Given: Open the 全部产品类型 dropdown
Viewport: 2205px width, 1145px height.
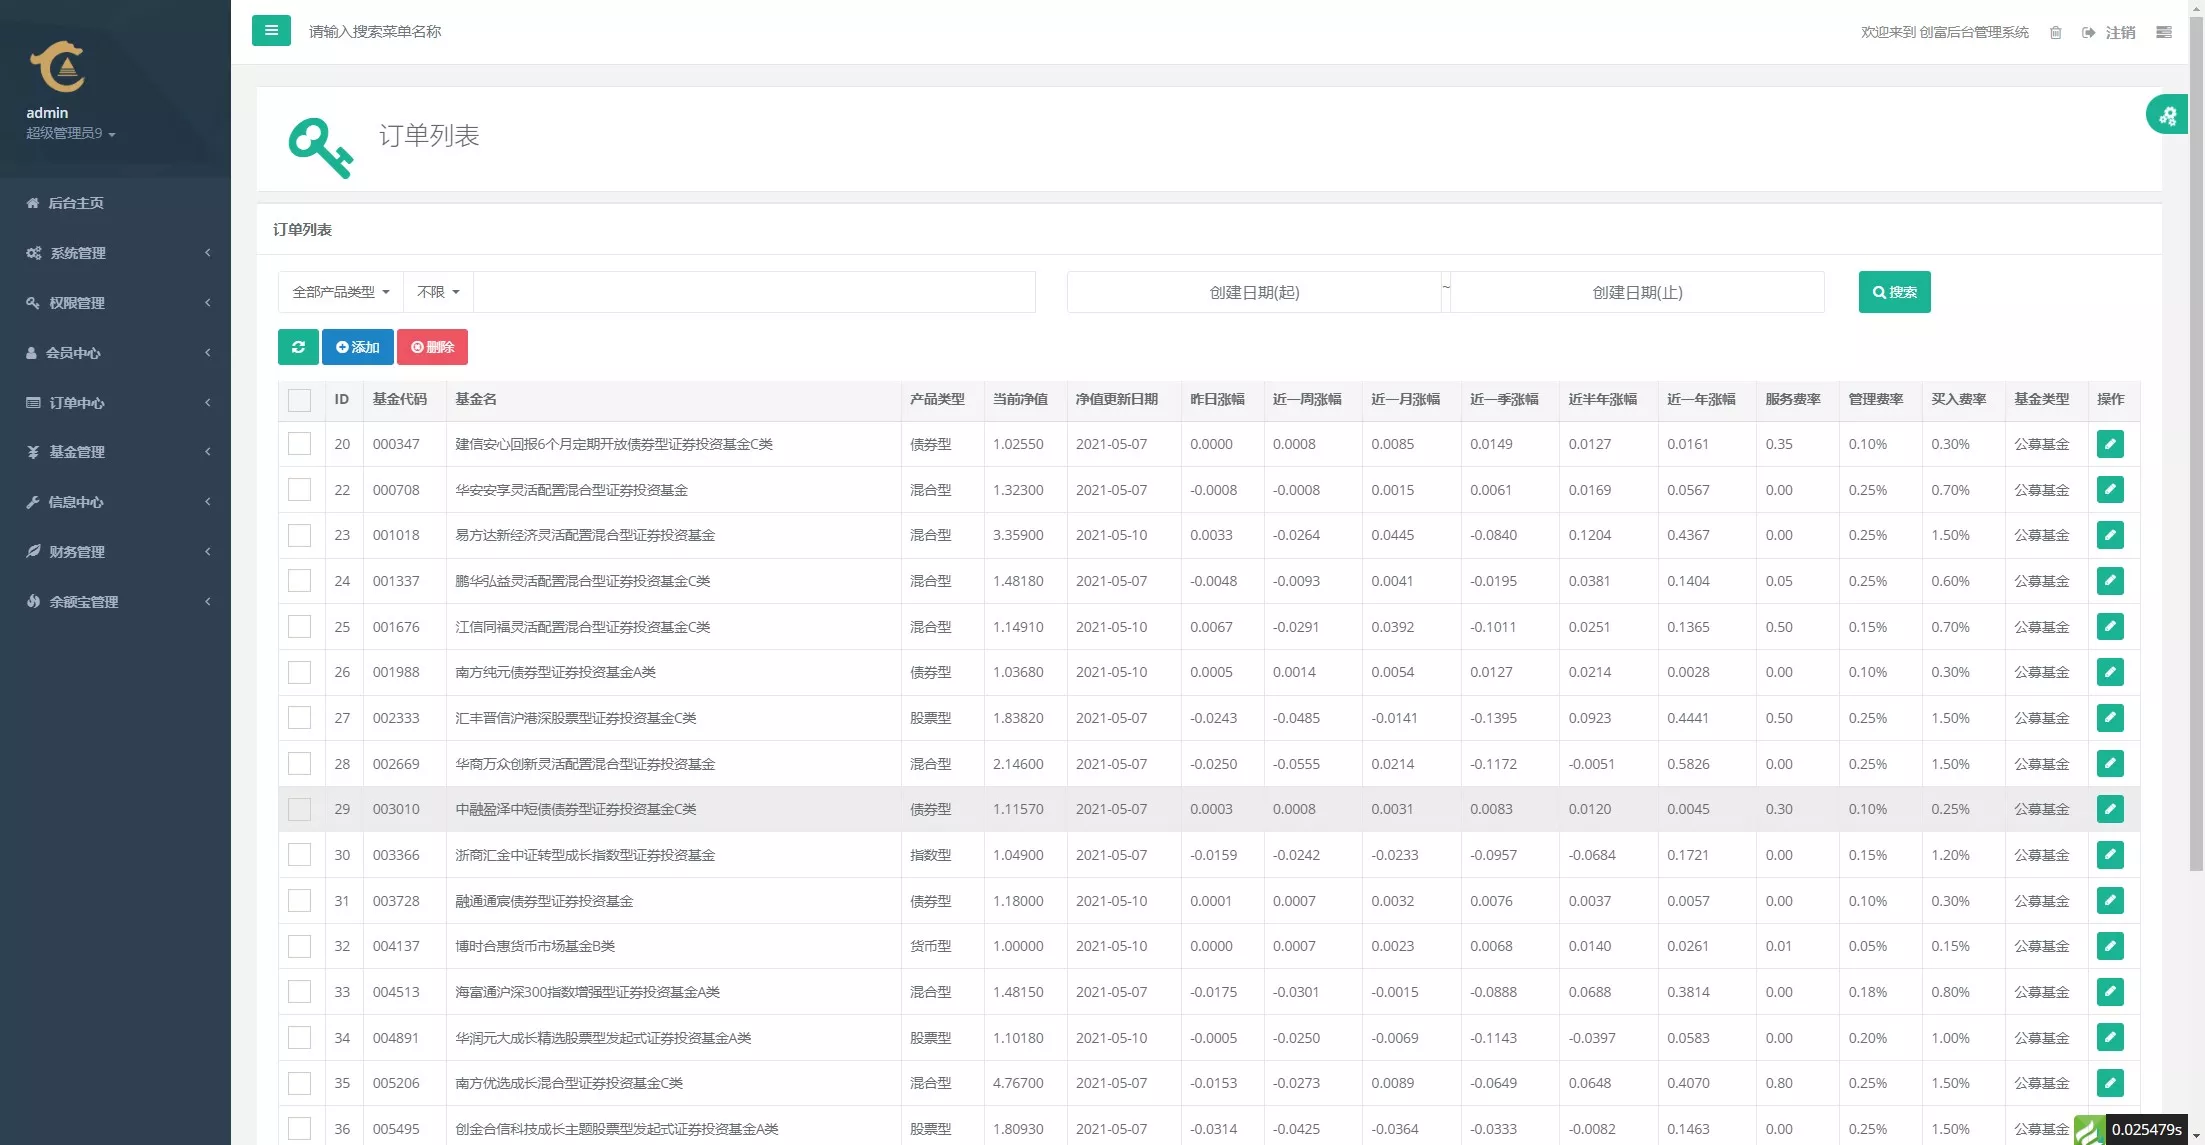Looking at the screenshot, I should point(340,292).
